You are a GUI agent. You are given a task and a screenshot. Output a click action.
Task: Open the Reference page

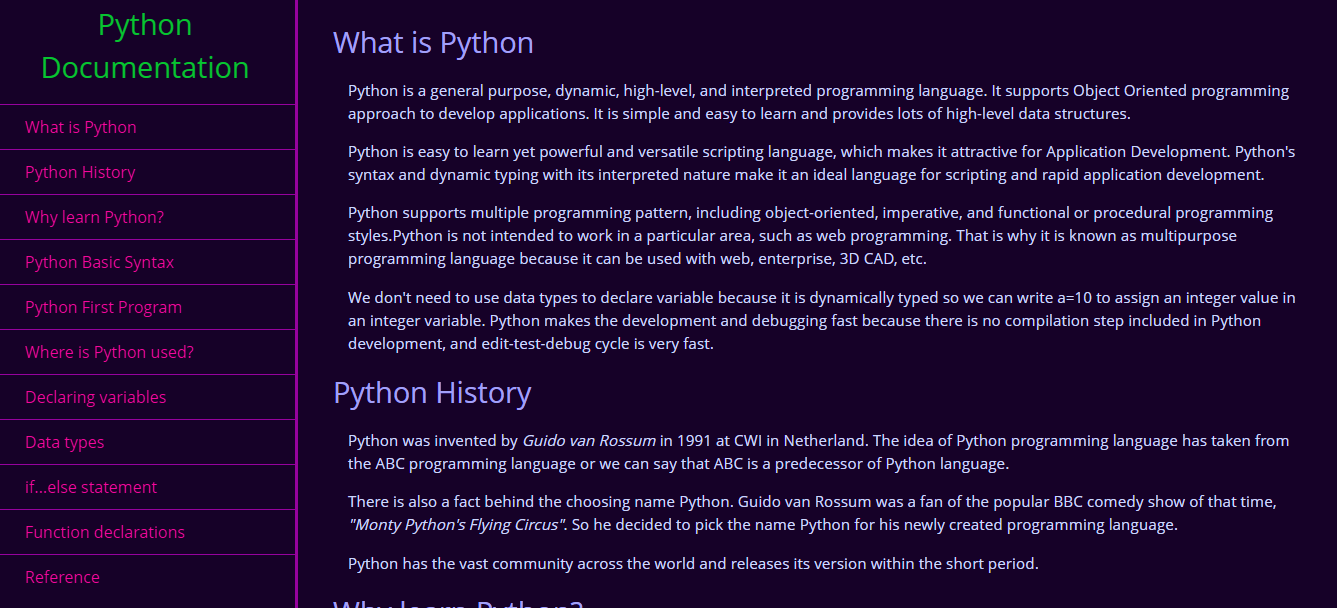click(x=63, y=577)
